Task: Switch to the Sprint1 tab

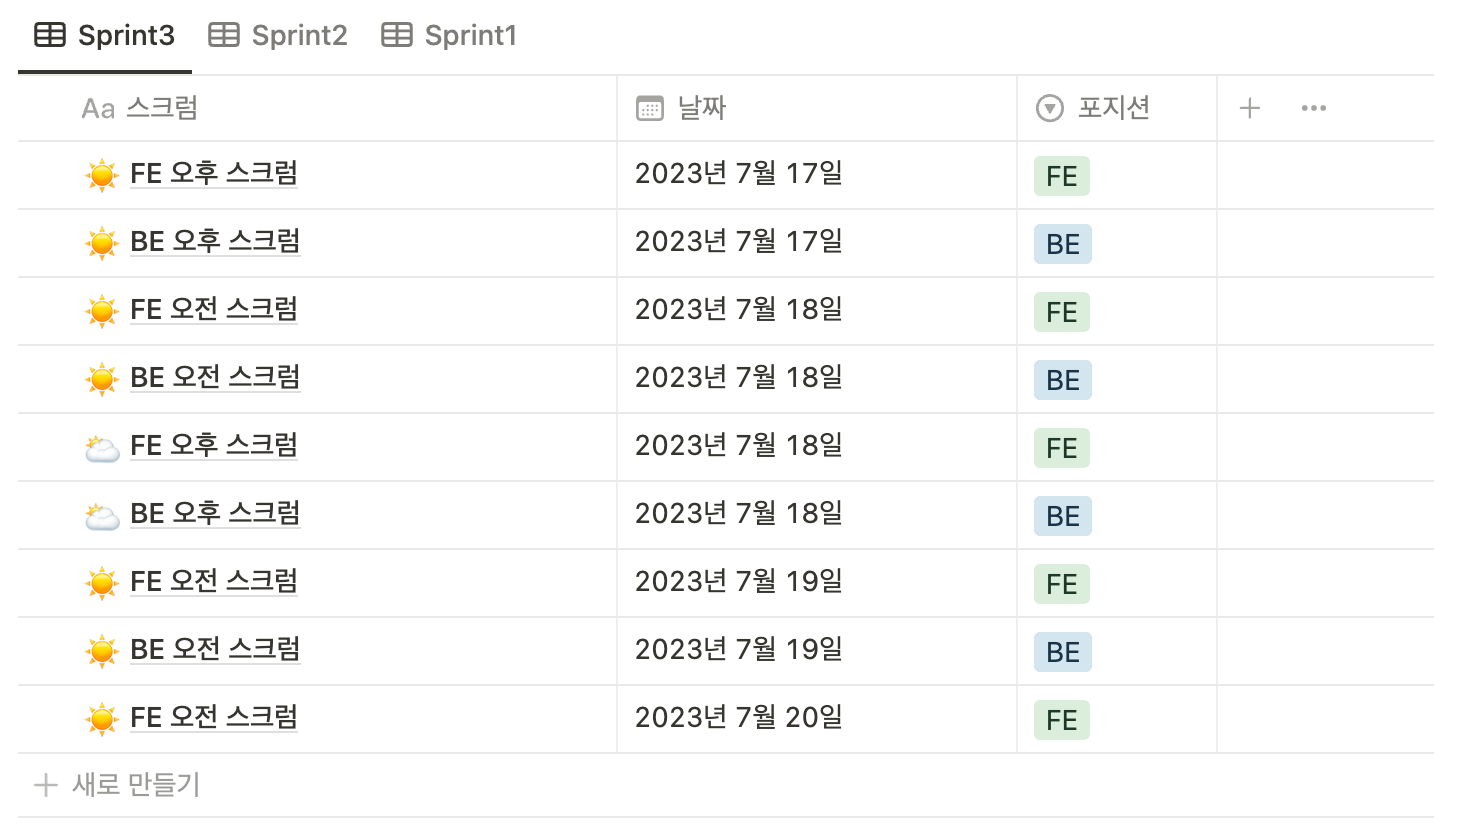Action: (449, 35)
